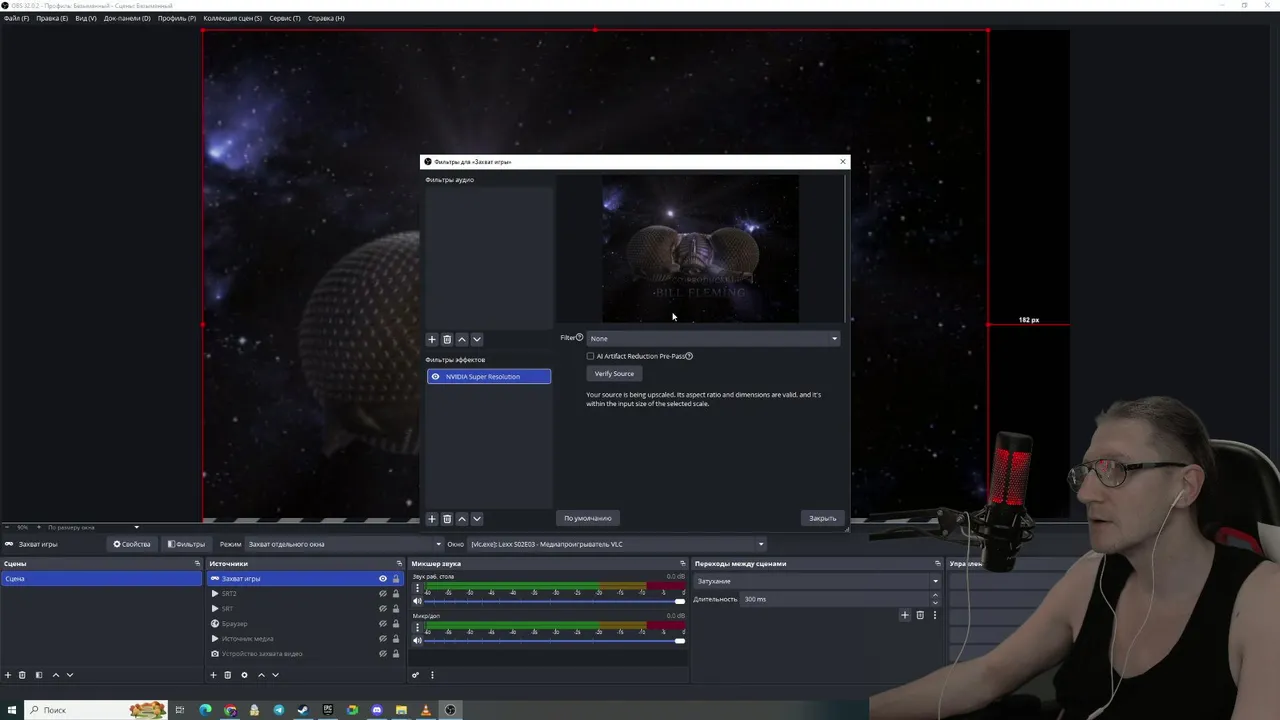Open the Коллекция сцен menu
The height and width of the screenshot is (720, 1280).
point(233,18)
